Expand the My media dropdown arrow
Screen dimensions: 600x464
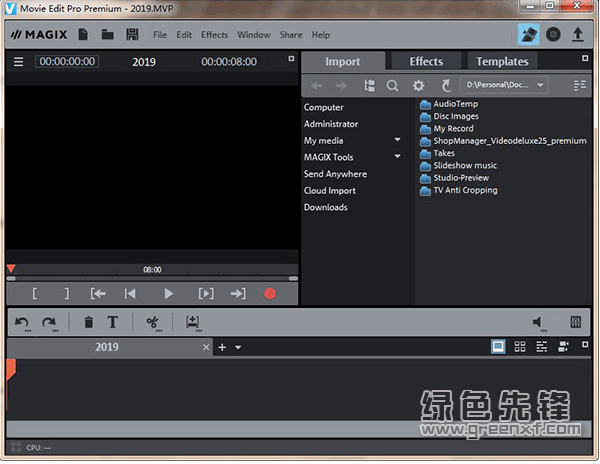(398, 140)
